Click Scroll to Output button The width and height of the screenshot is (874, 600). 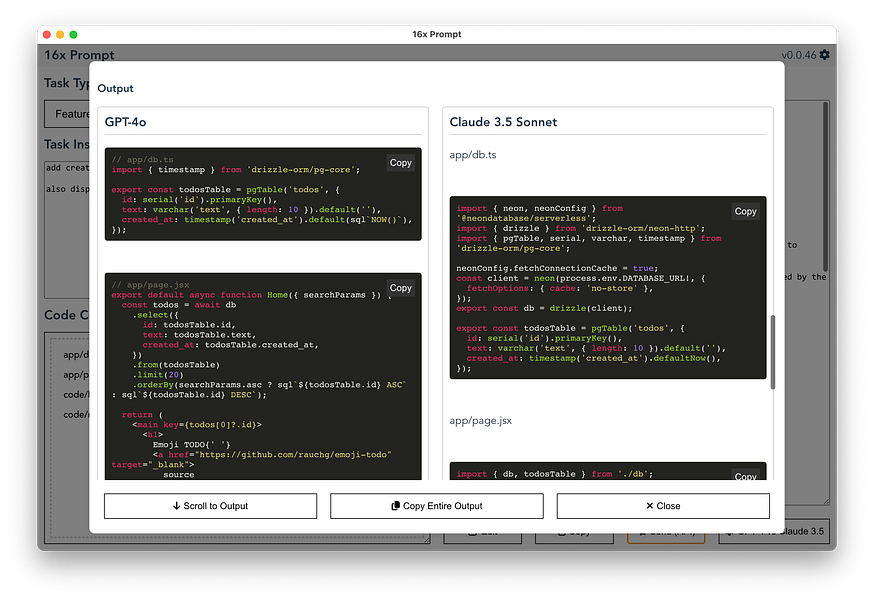[210, 506]
